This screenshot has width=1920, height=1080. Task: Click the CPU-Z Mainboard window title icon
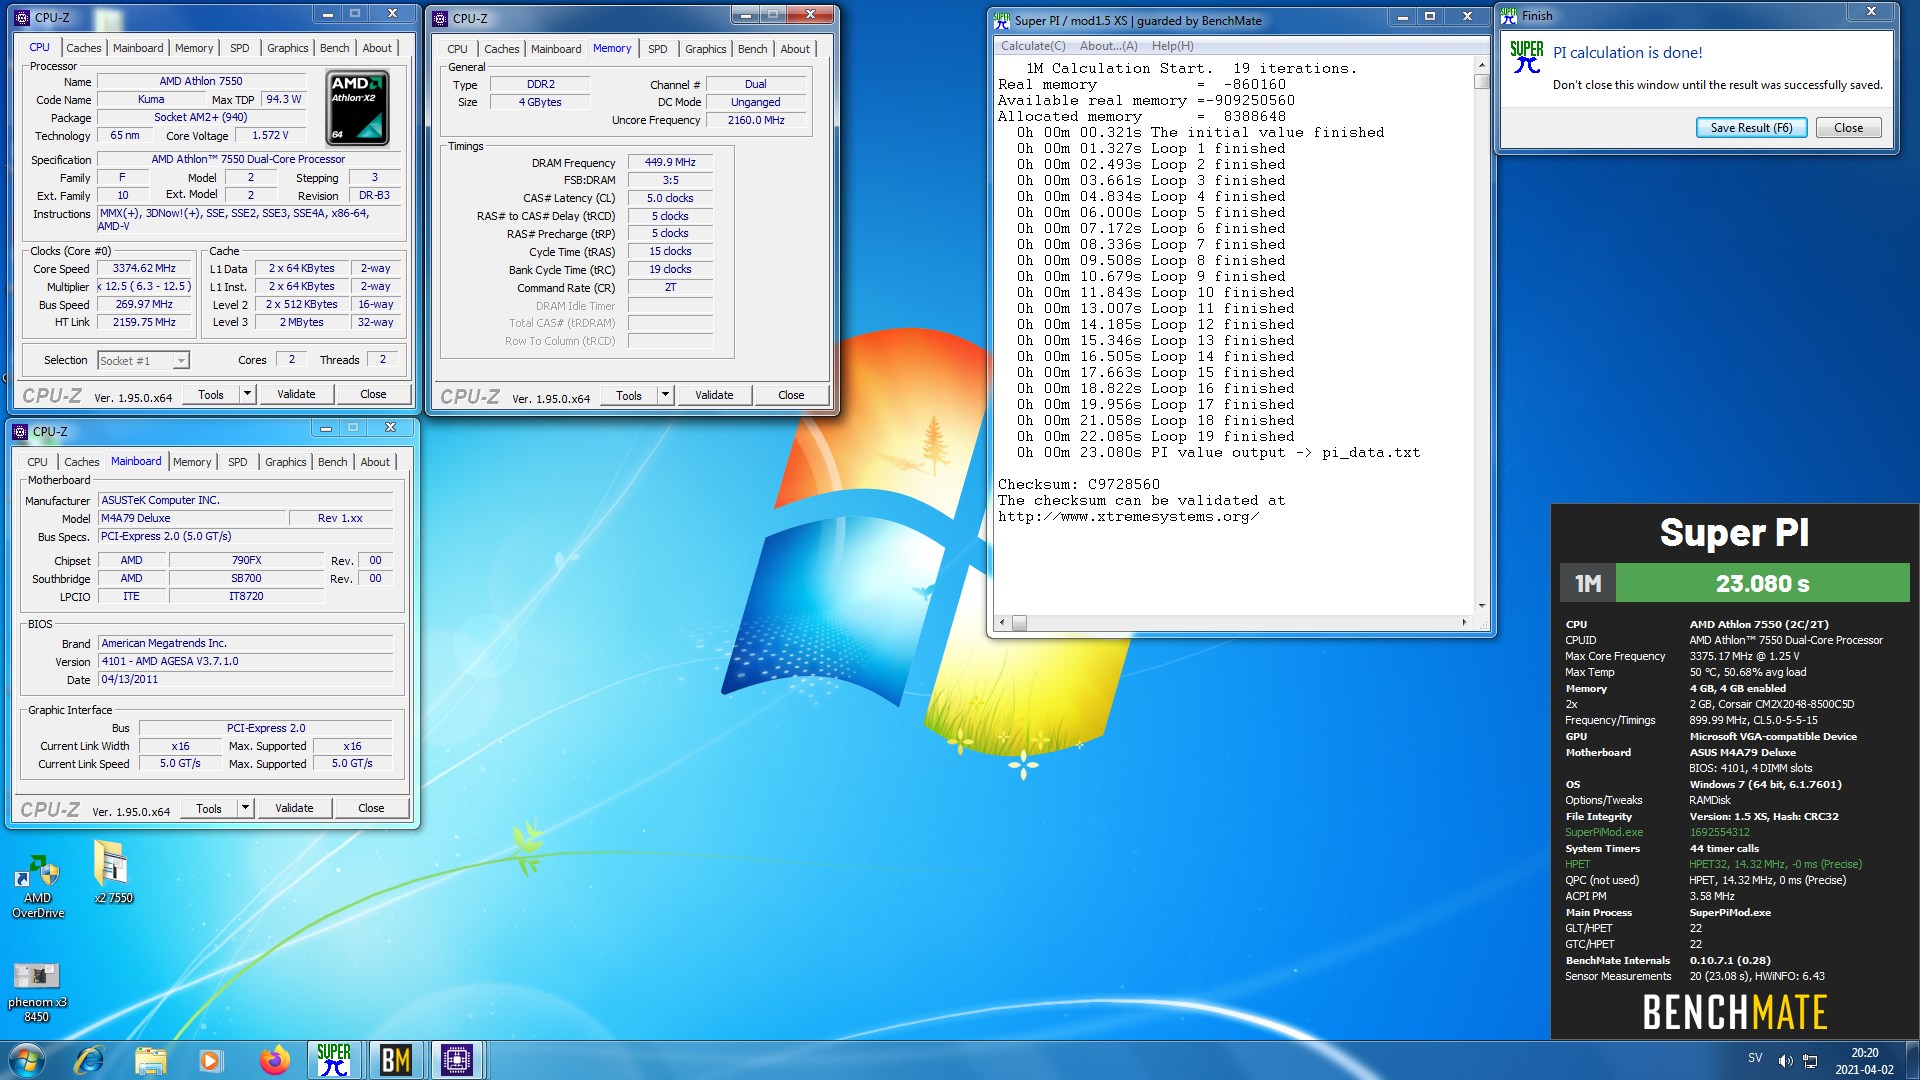(x=20, y=432)
